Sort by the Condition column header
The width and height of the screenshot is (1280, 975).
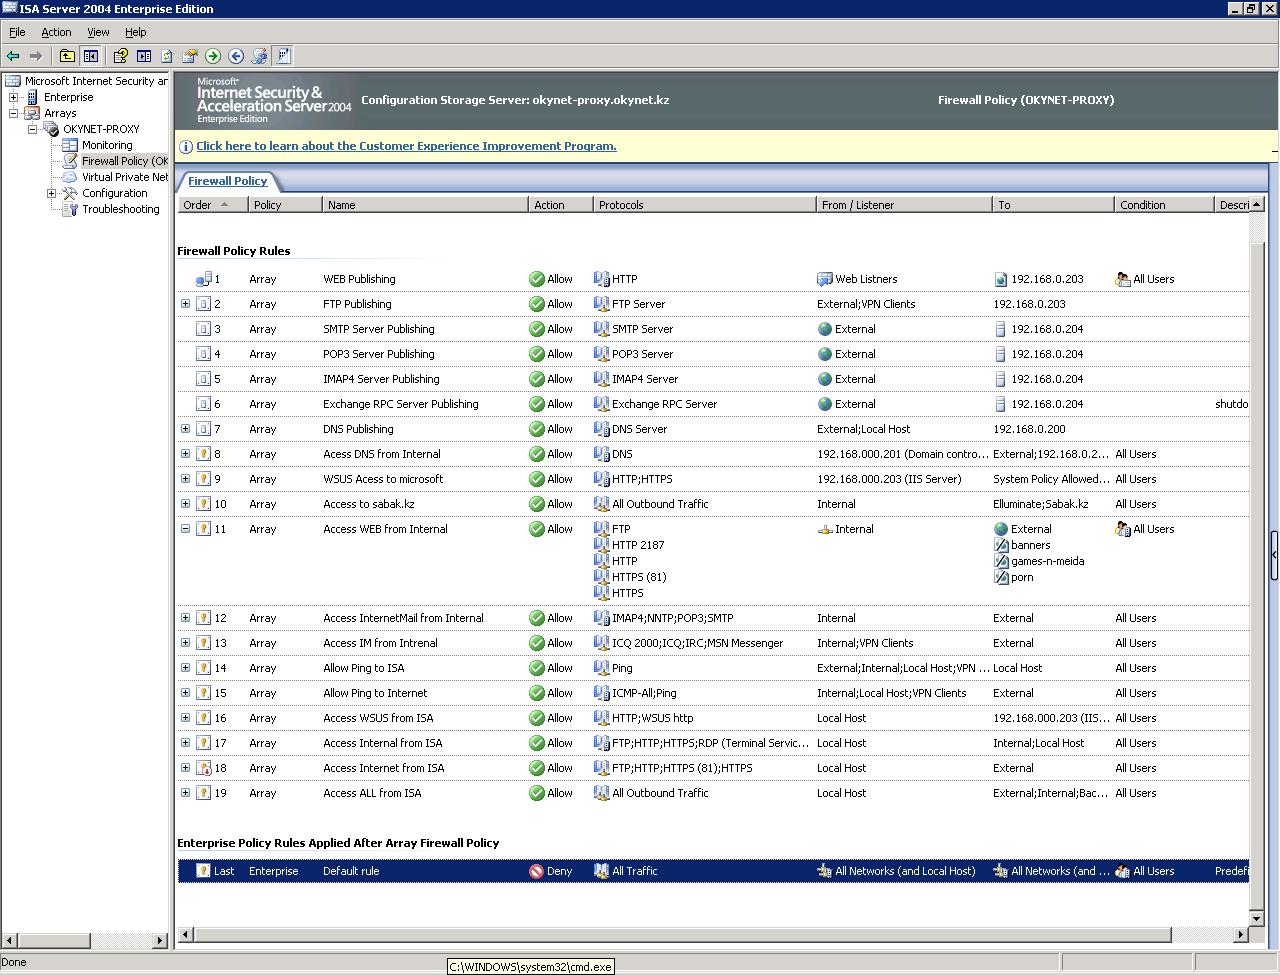coord(1163,204)
